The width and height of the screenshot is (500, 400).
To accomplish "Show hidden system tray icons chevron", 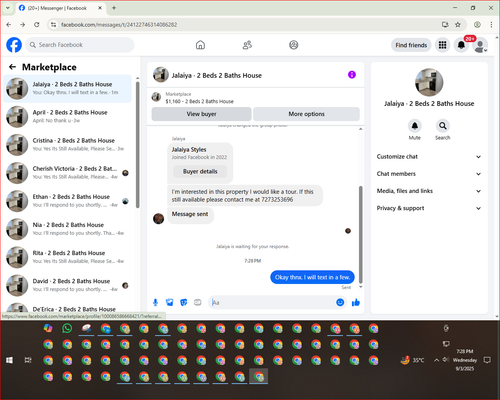I will pyautogui.click(x=436, y=360).
